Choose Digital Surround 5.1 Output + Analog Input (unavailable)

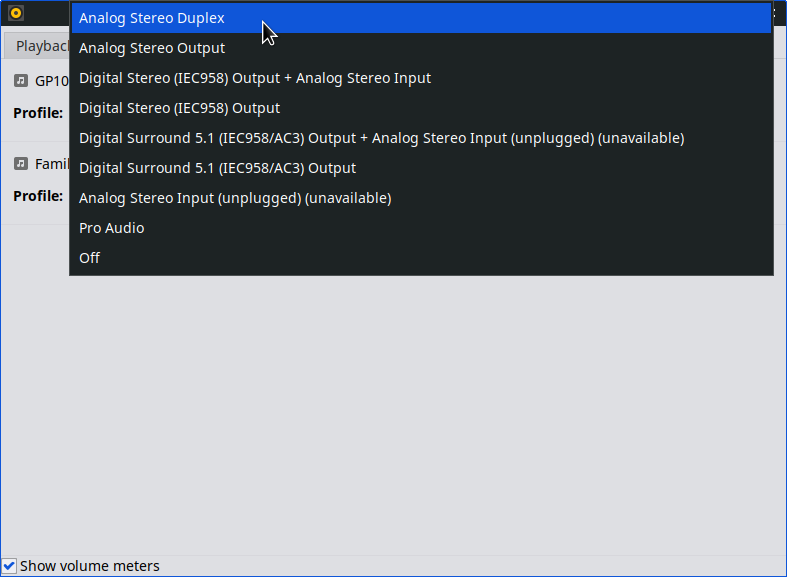pyautogui.click(x=381, y=138)
